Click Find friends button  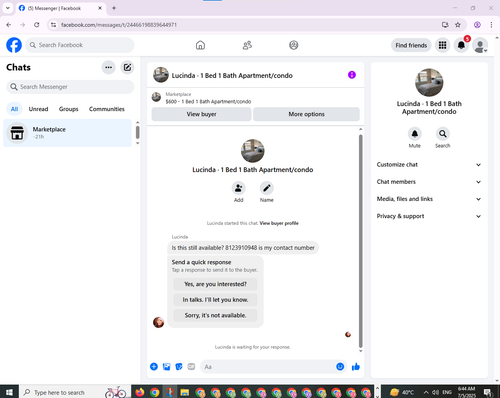(x=411, y=45)
